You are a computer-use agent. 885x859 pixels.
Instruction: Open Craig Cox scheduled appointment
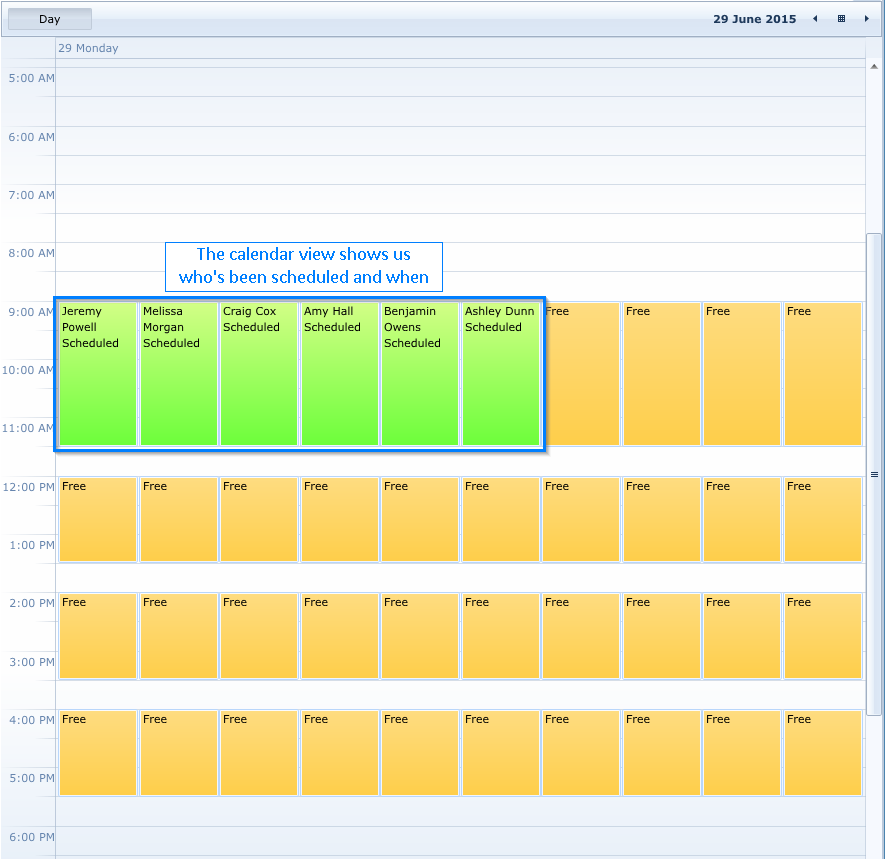click(x=259, y=374)
